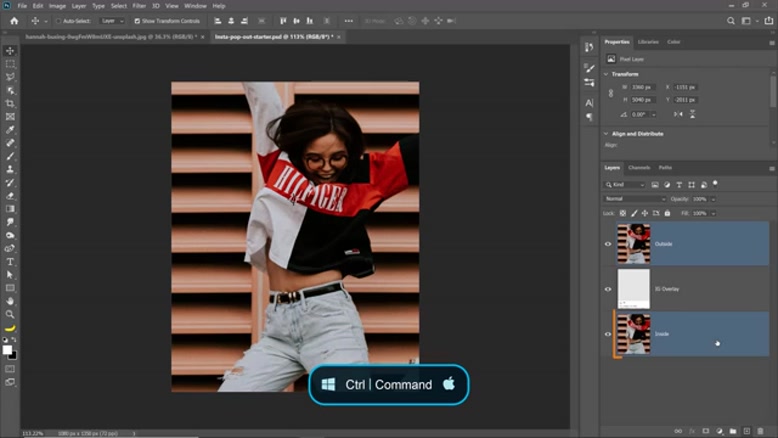Screen dimensions: 778x438
Task: Open the search icon at top right
Action: coord(731,21)
